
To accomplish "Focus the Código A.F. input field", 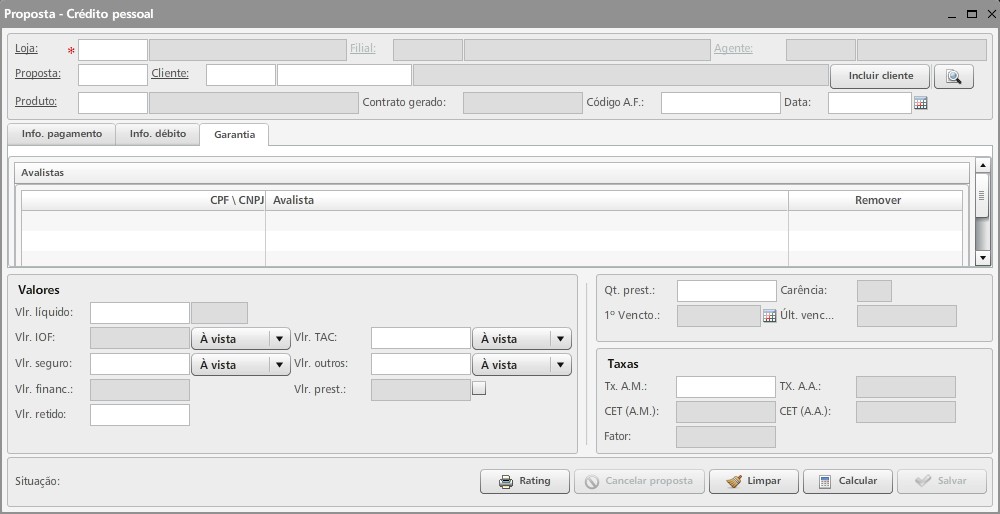I will 721,103.
